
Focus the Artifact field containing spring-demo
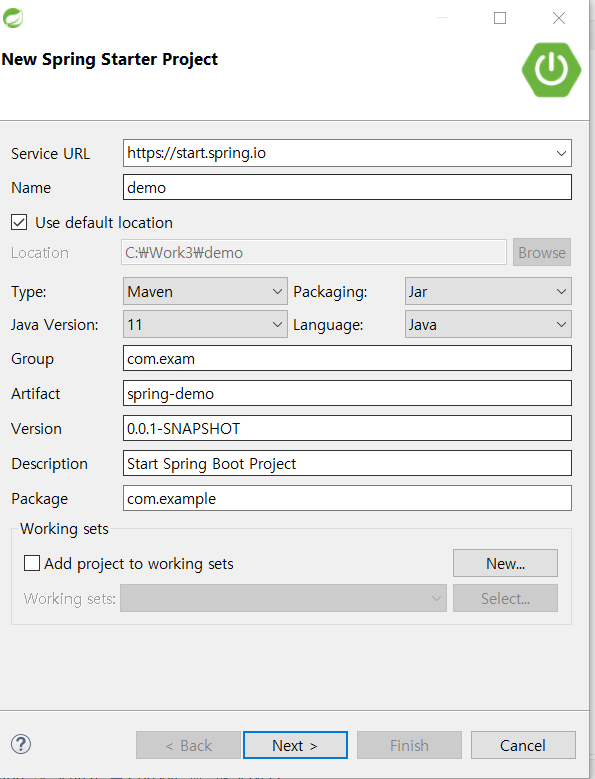347,393
